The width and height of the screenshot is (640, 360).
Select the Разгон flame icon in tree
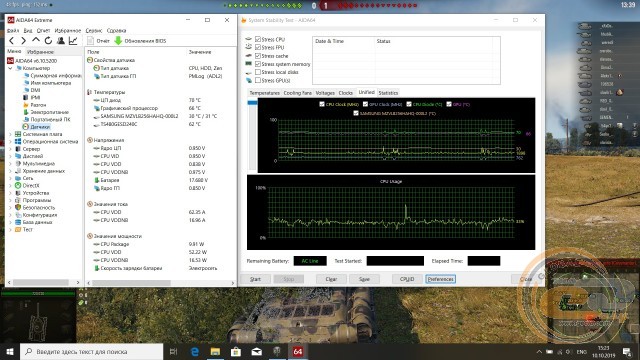pyautogui.click(x=26, y=105)
